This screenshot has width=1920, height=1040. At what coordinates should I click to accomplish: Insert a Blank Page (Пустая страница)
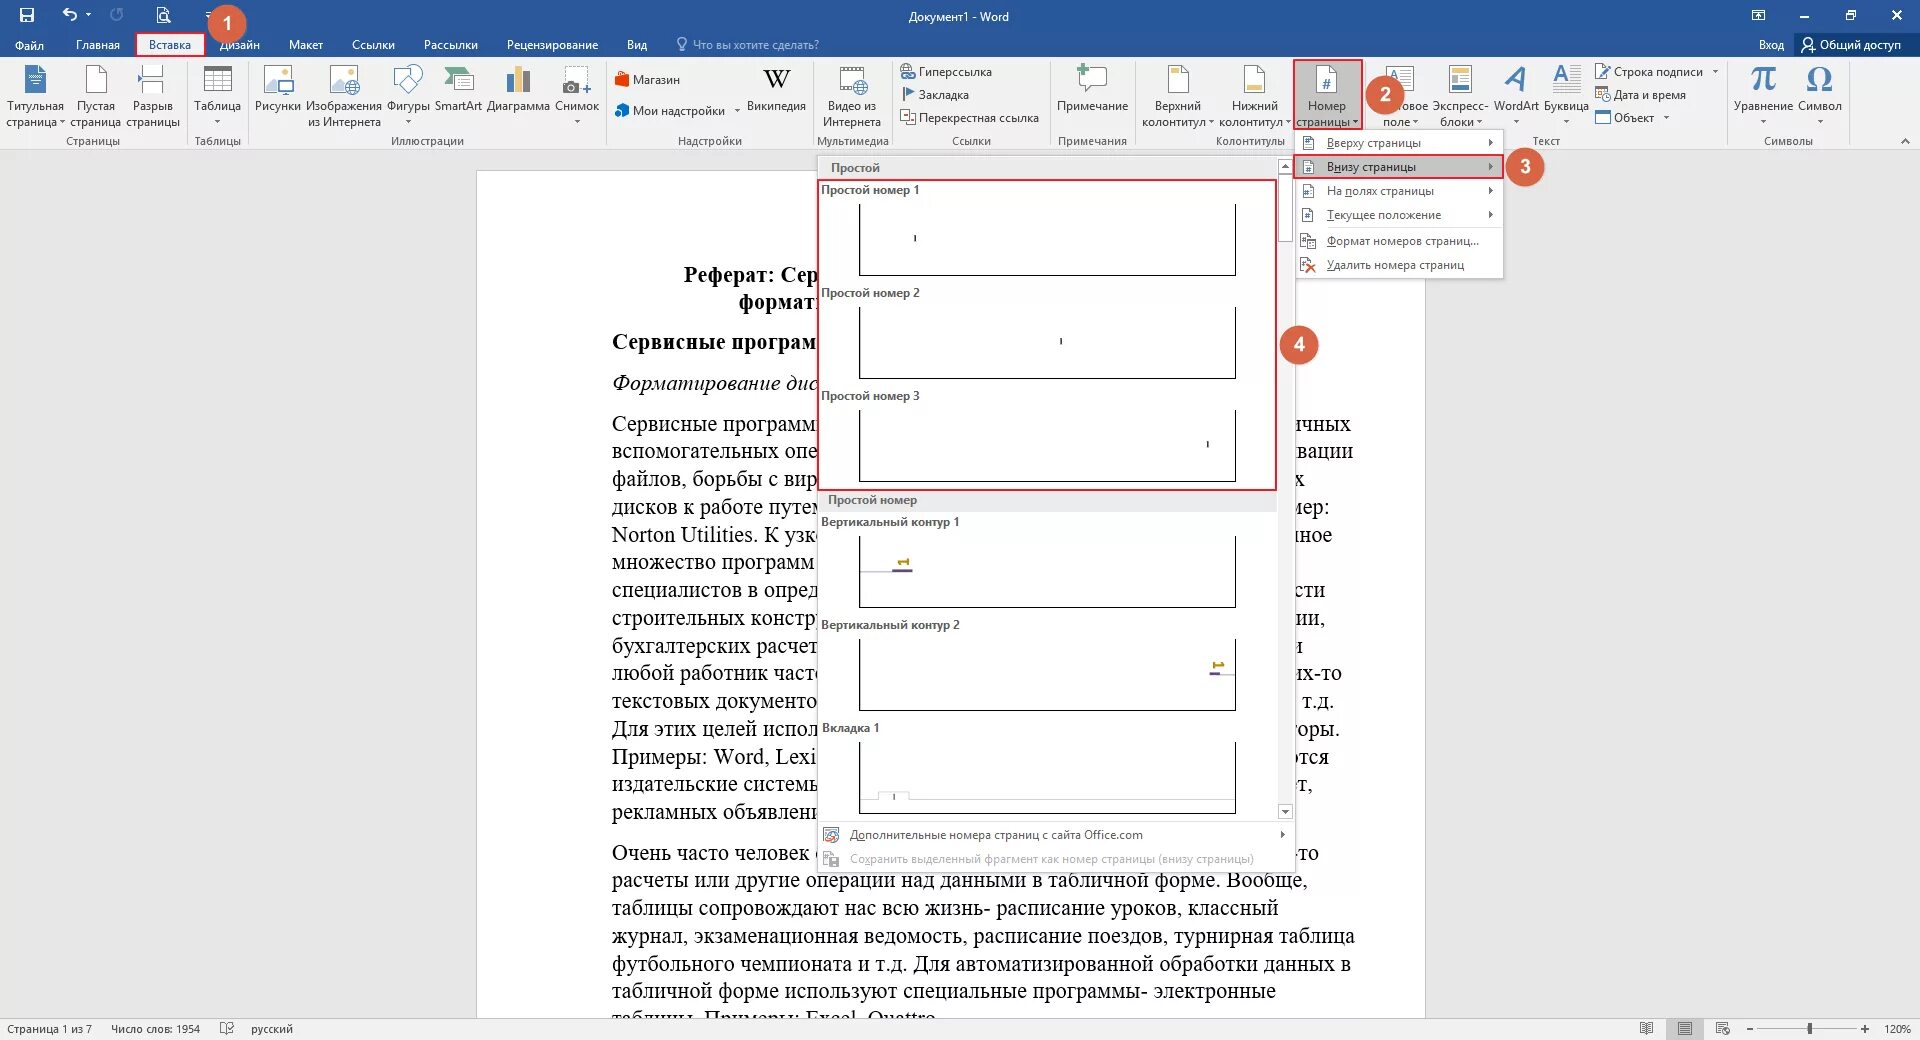click(96, 96)
